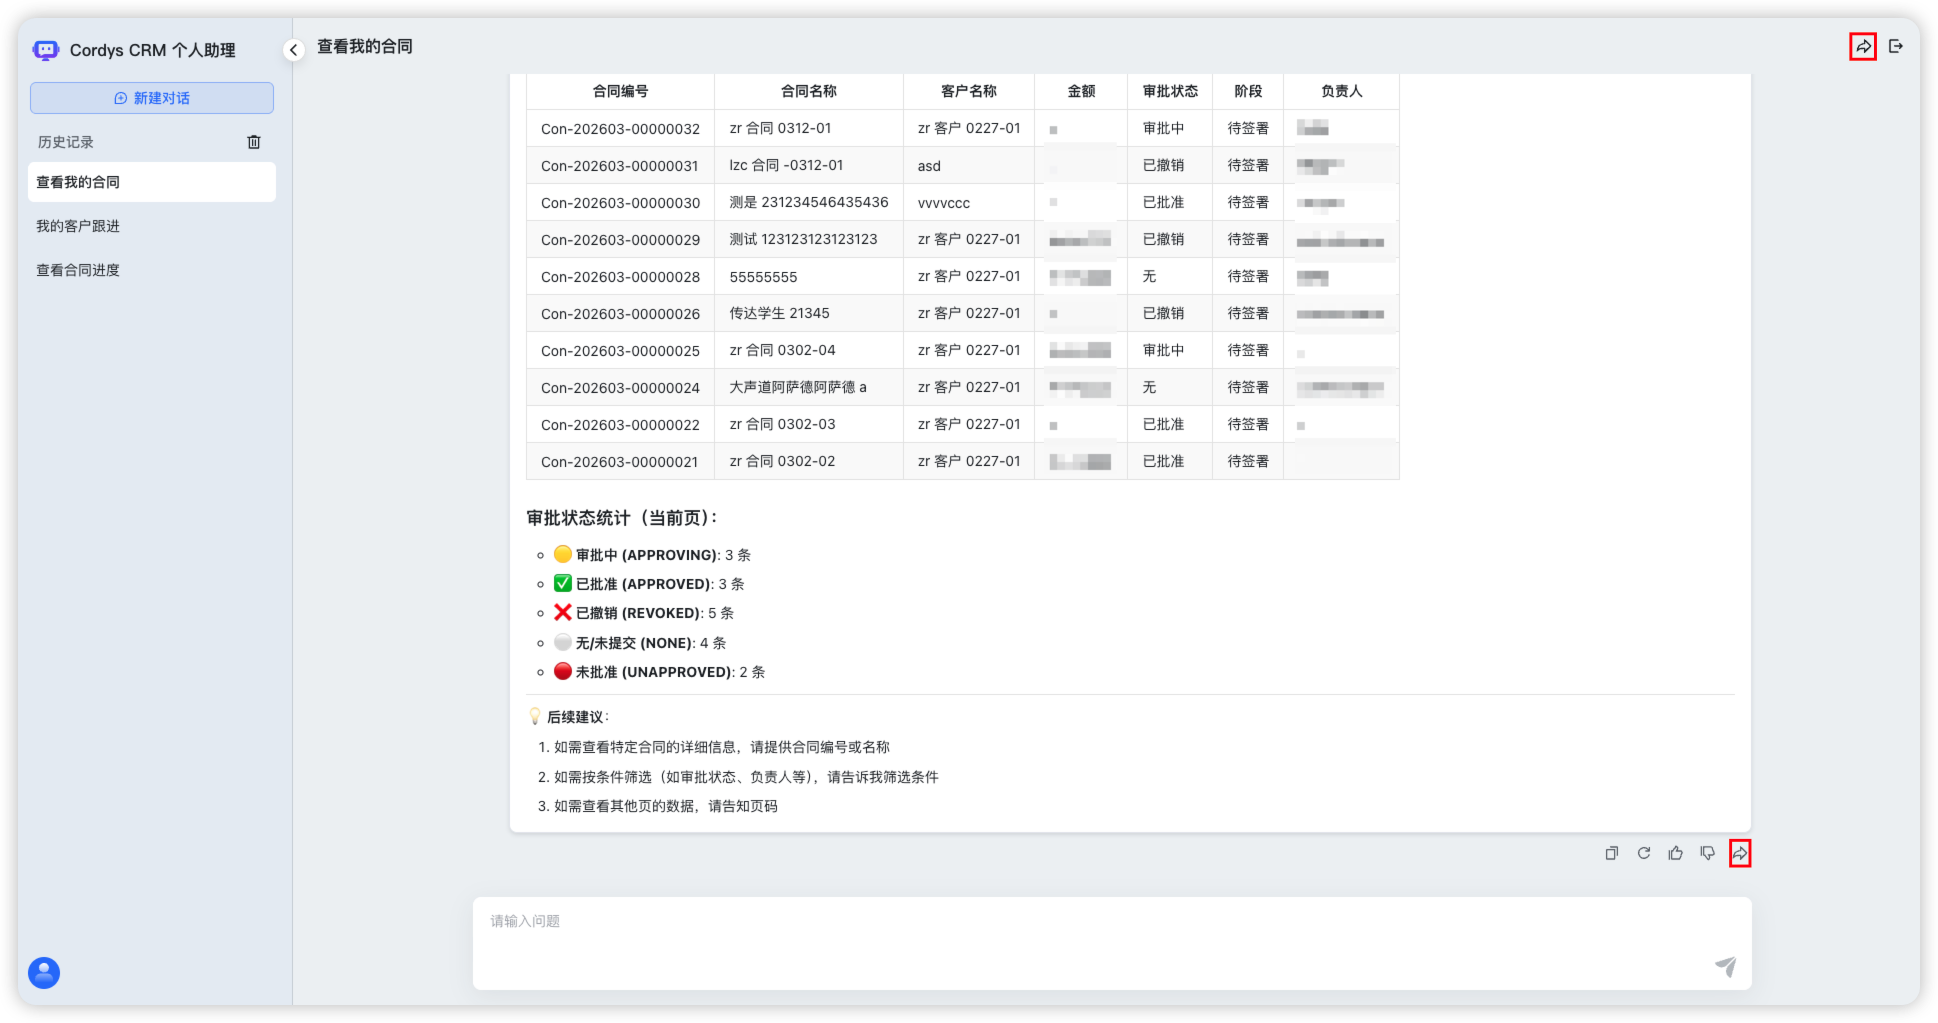Give a thumbs down to the response
The height and width of the screenshot is (1023, 1938).
coord(1707,853)
